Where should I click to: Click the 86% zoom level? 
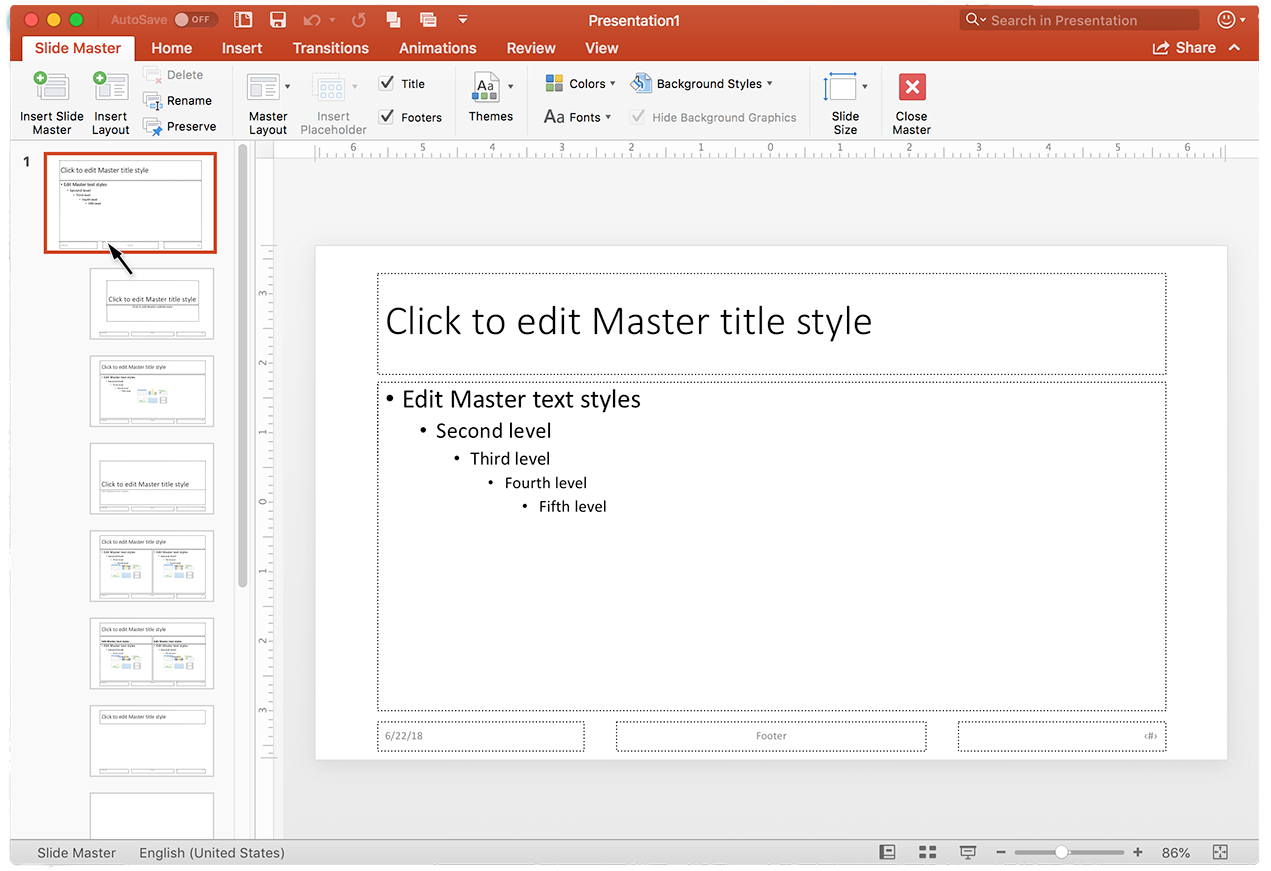pyautogui.click(x=1176, y=853)
